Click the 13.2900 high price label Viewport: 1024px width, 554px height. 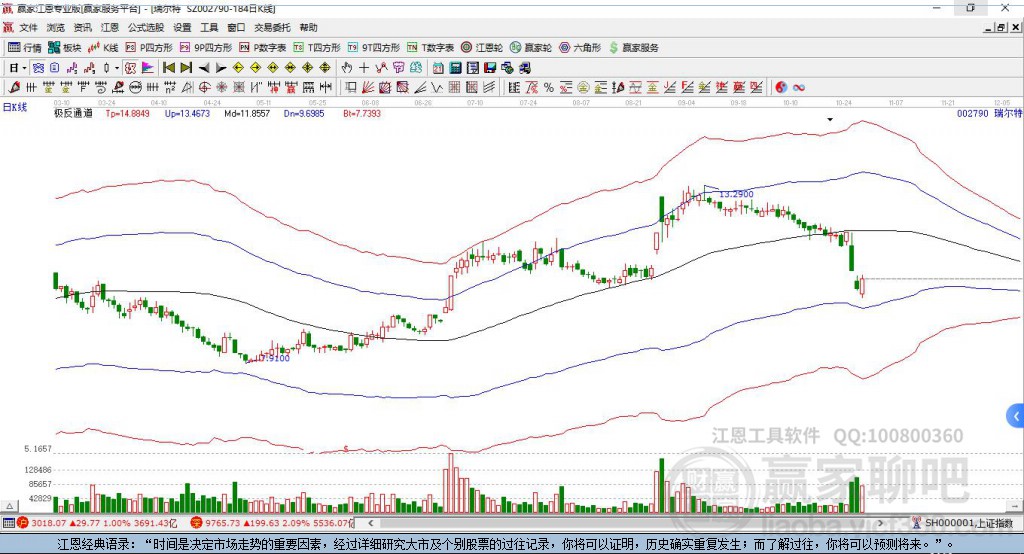tap(736, 194)
